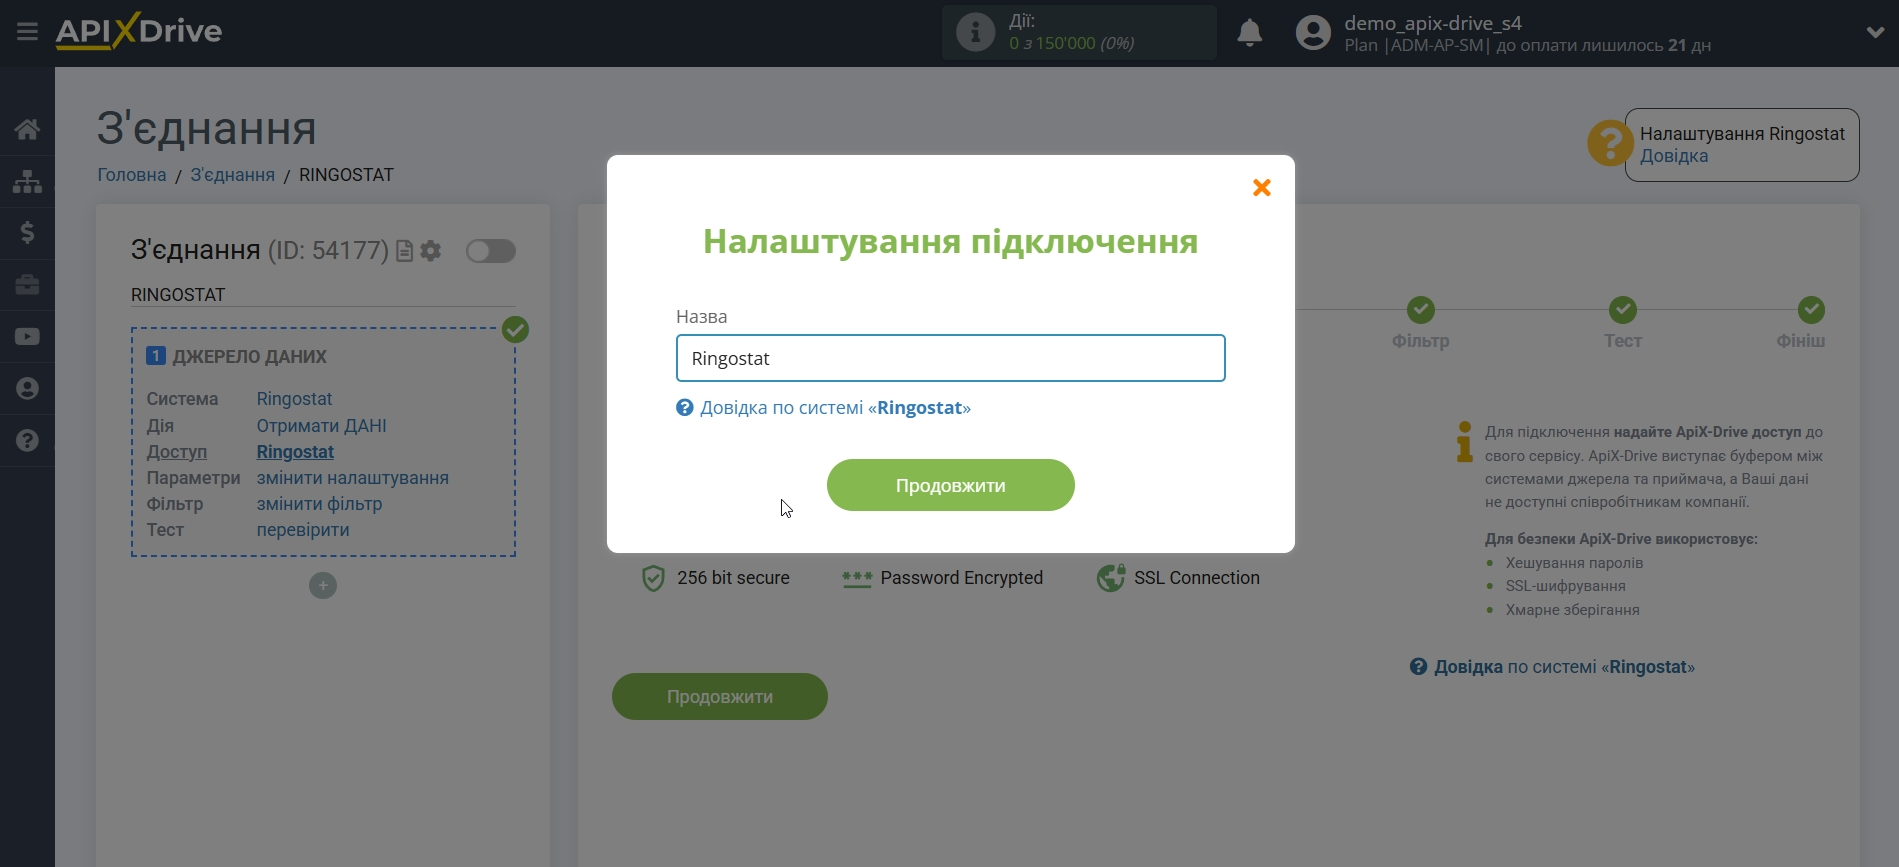
Task: Open Отримати ДАНІ action link
Action: pos(321,426)
